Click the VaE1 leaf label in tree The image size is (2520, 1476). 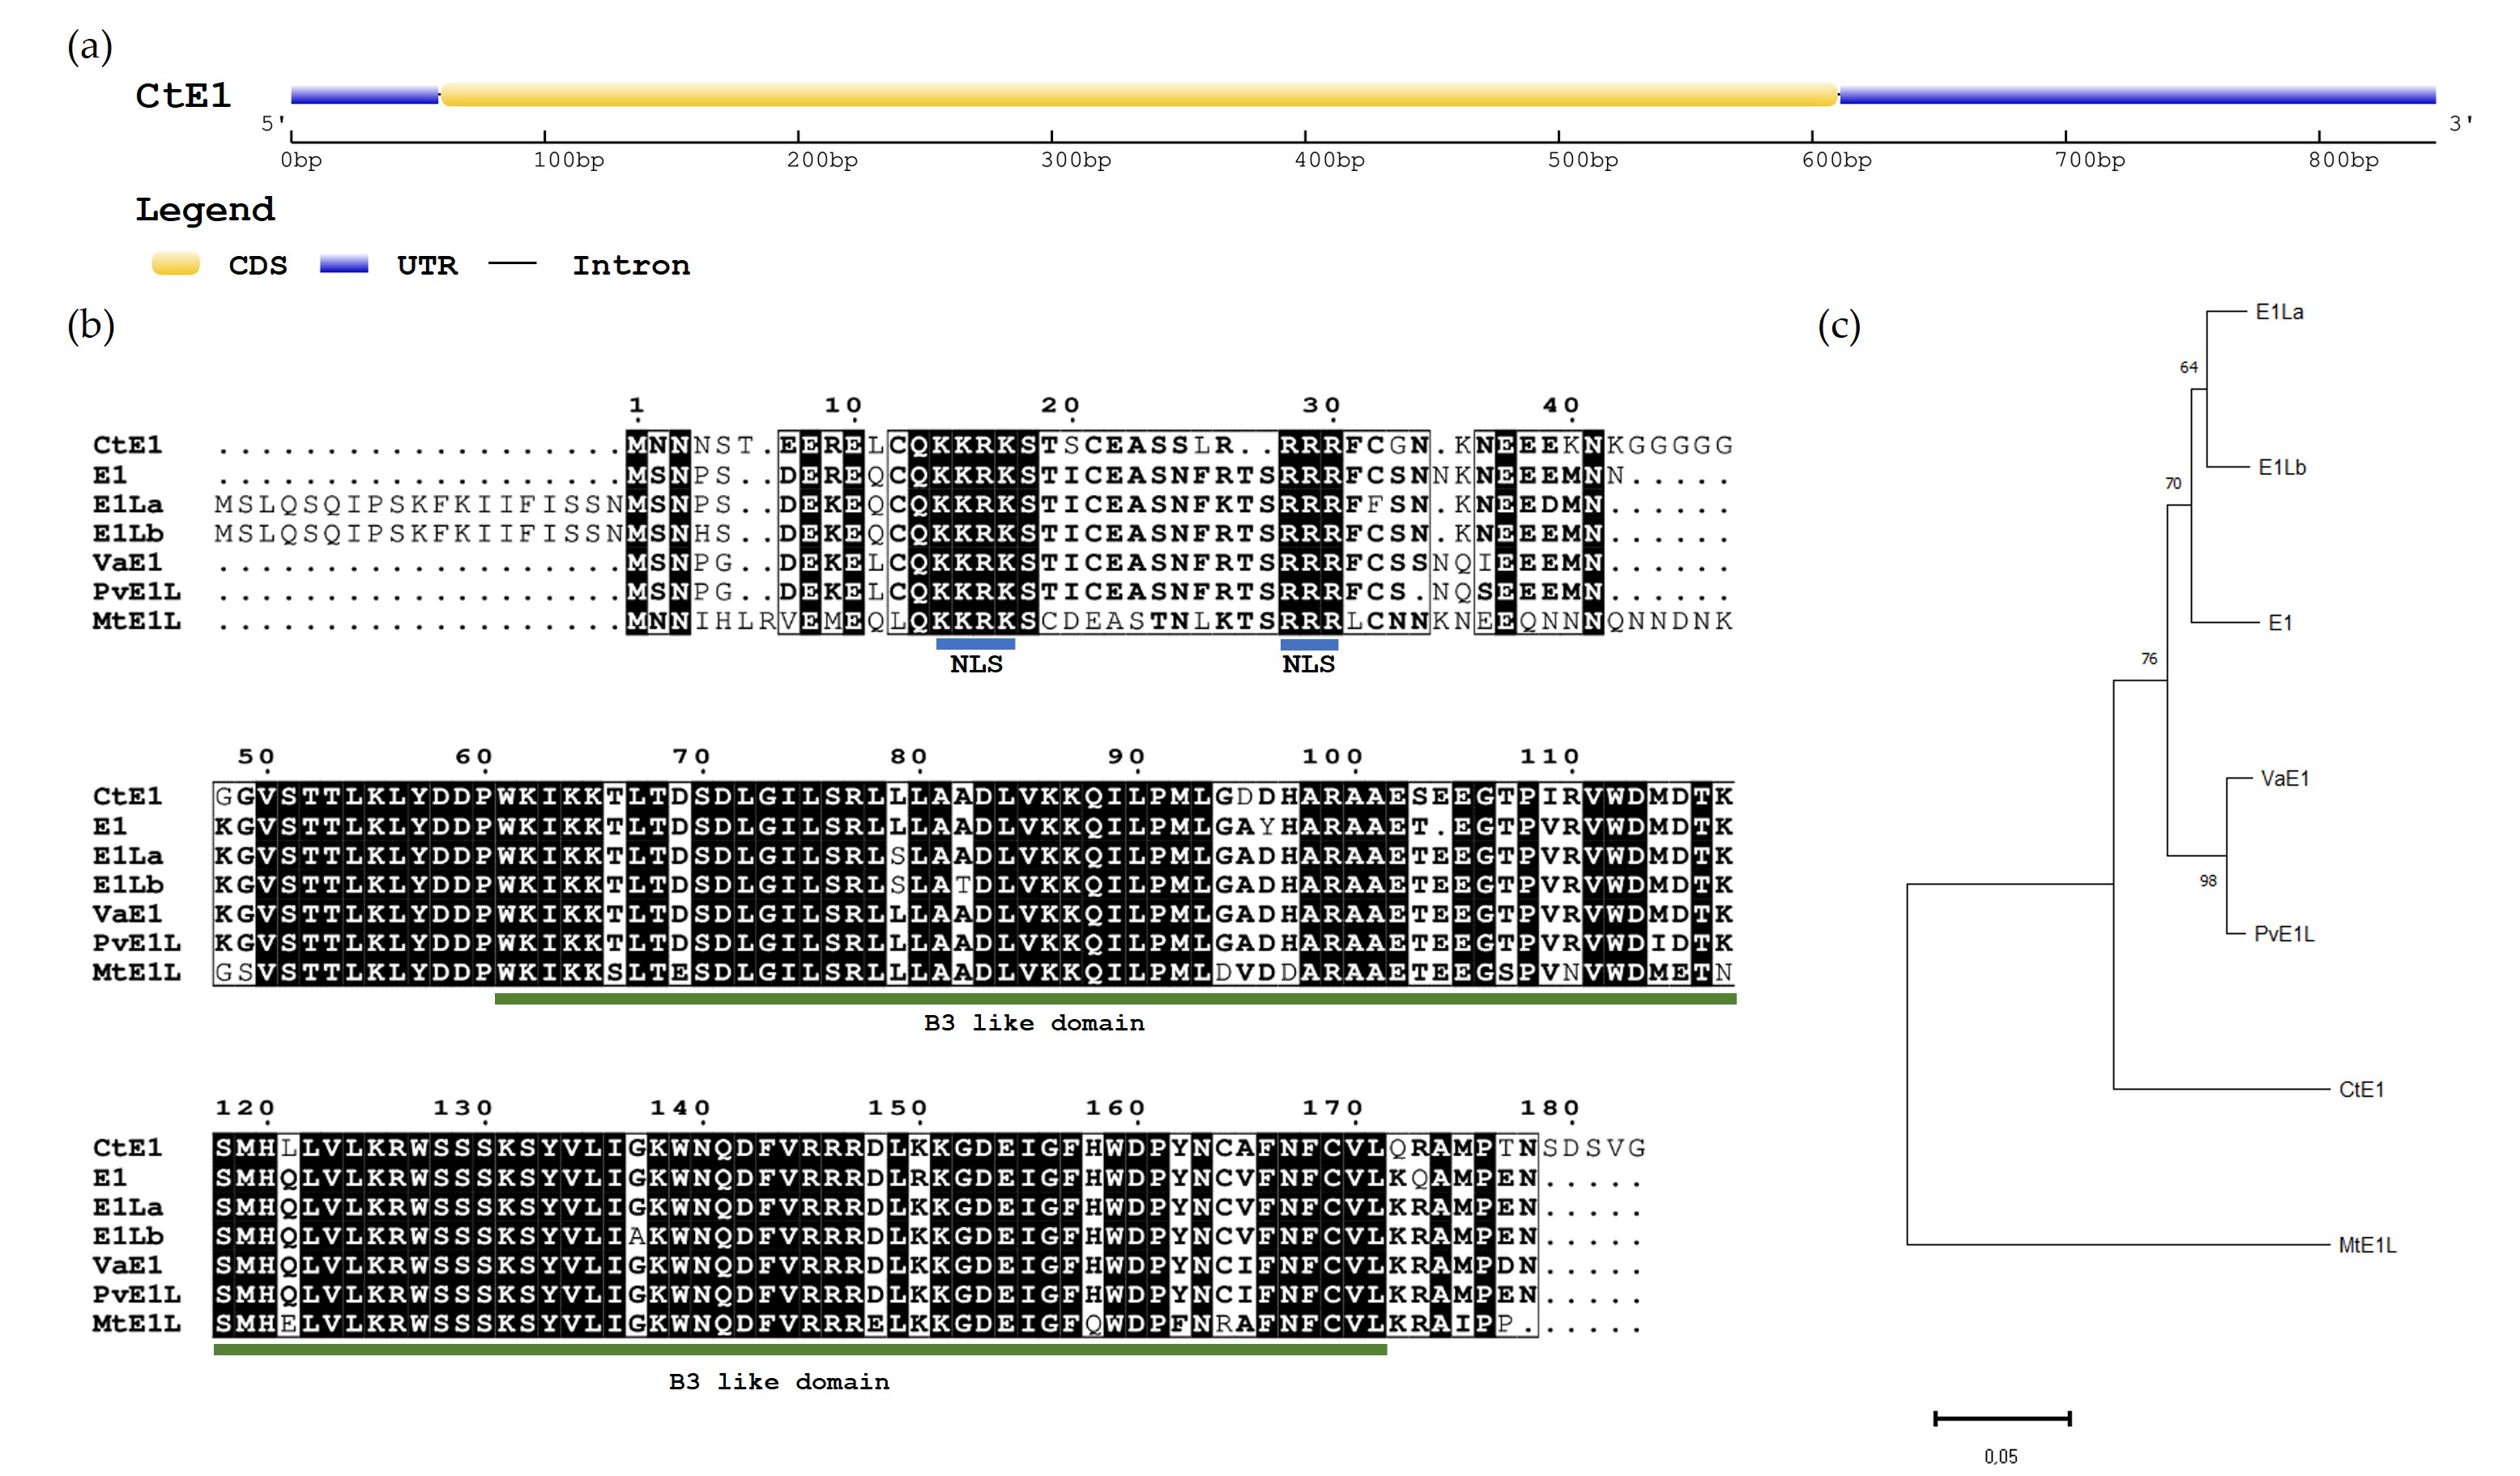coord(2284,779)
